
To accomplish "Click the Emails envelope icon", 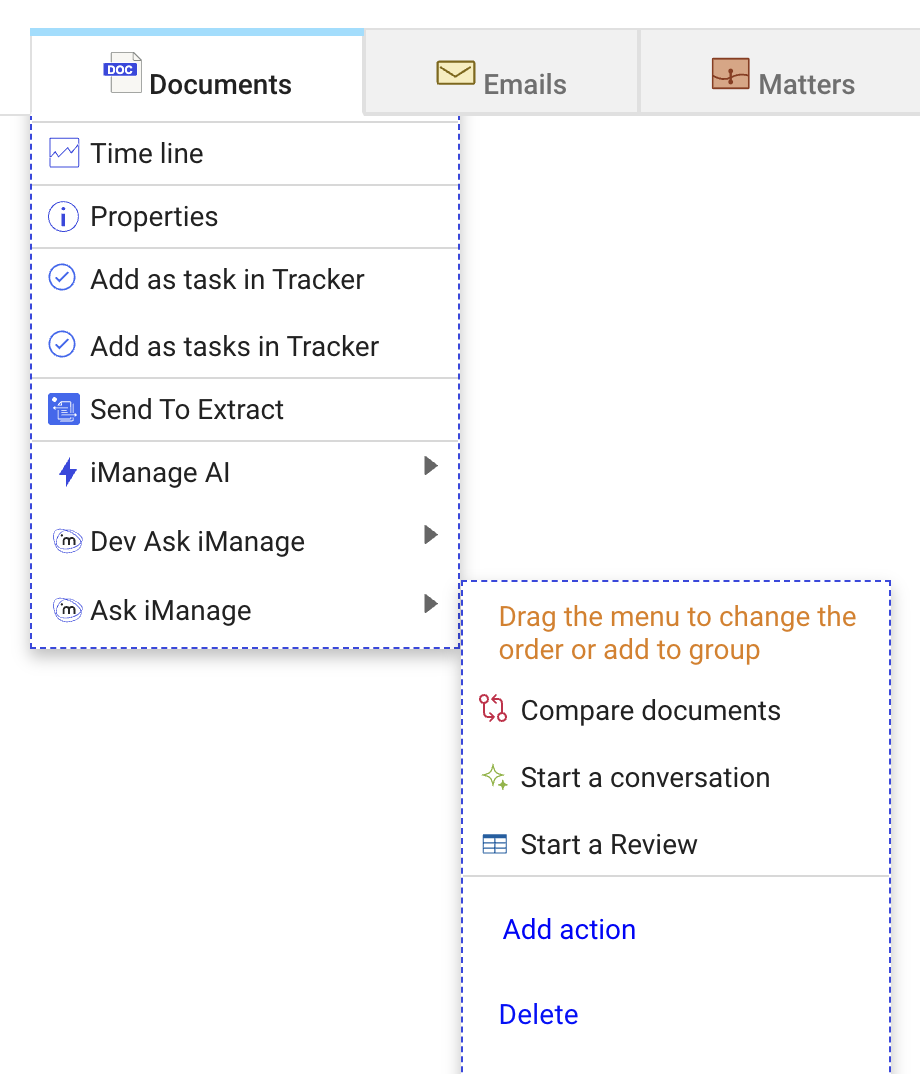I will point(456,72).
